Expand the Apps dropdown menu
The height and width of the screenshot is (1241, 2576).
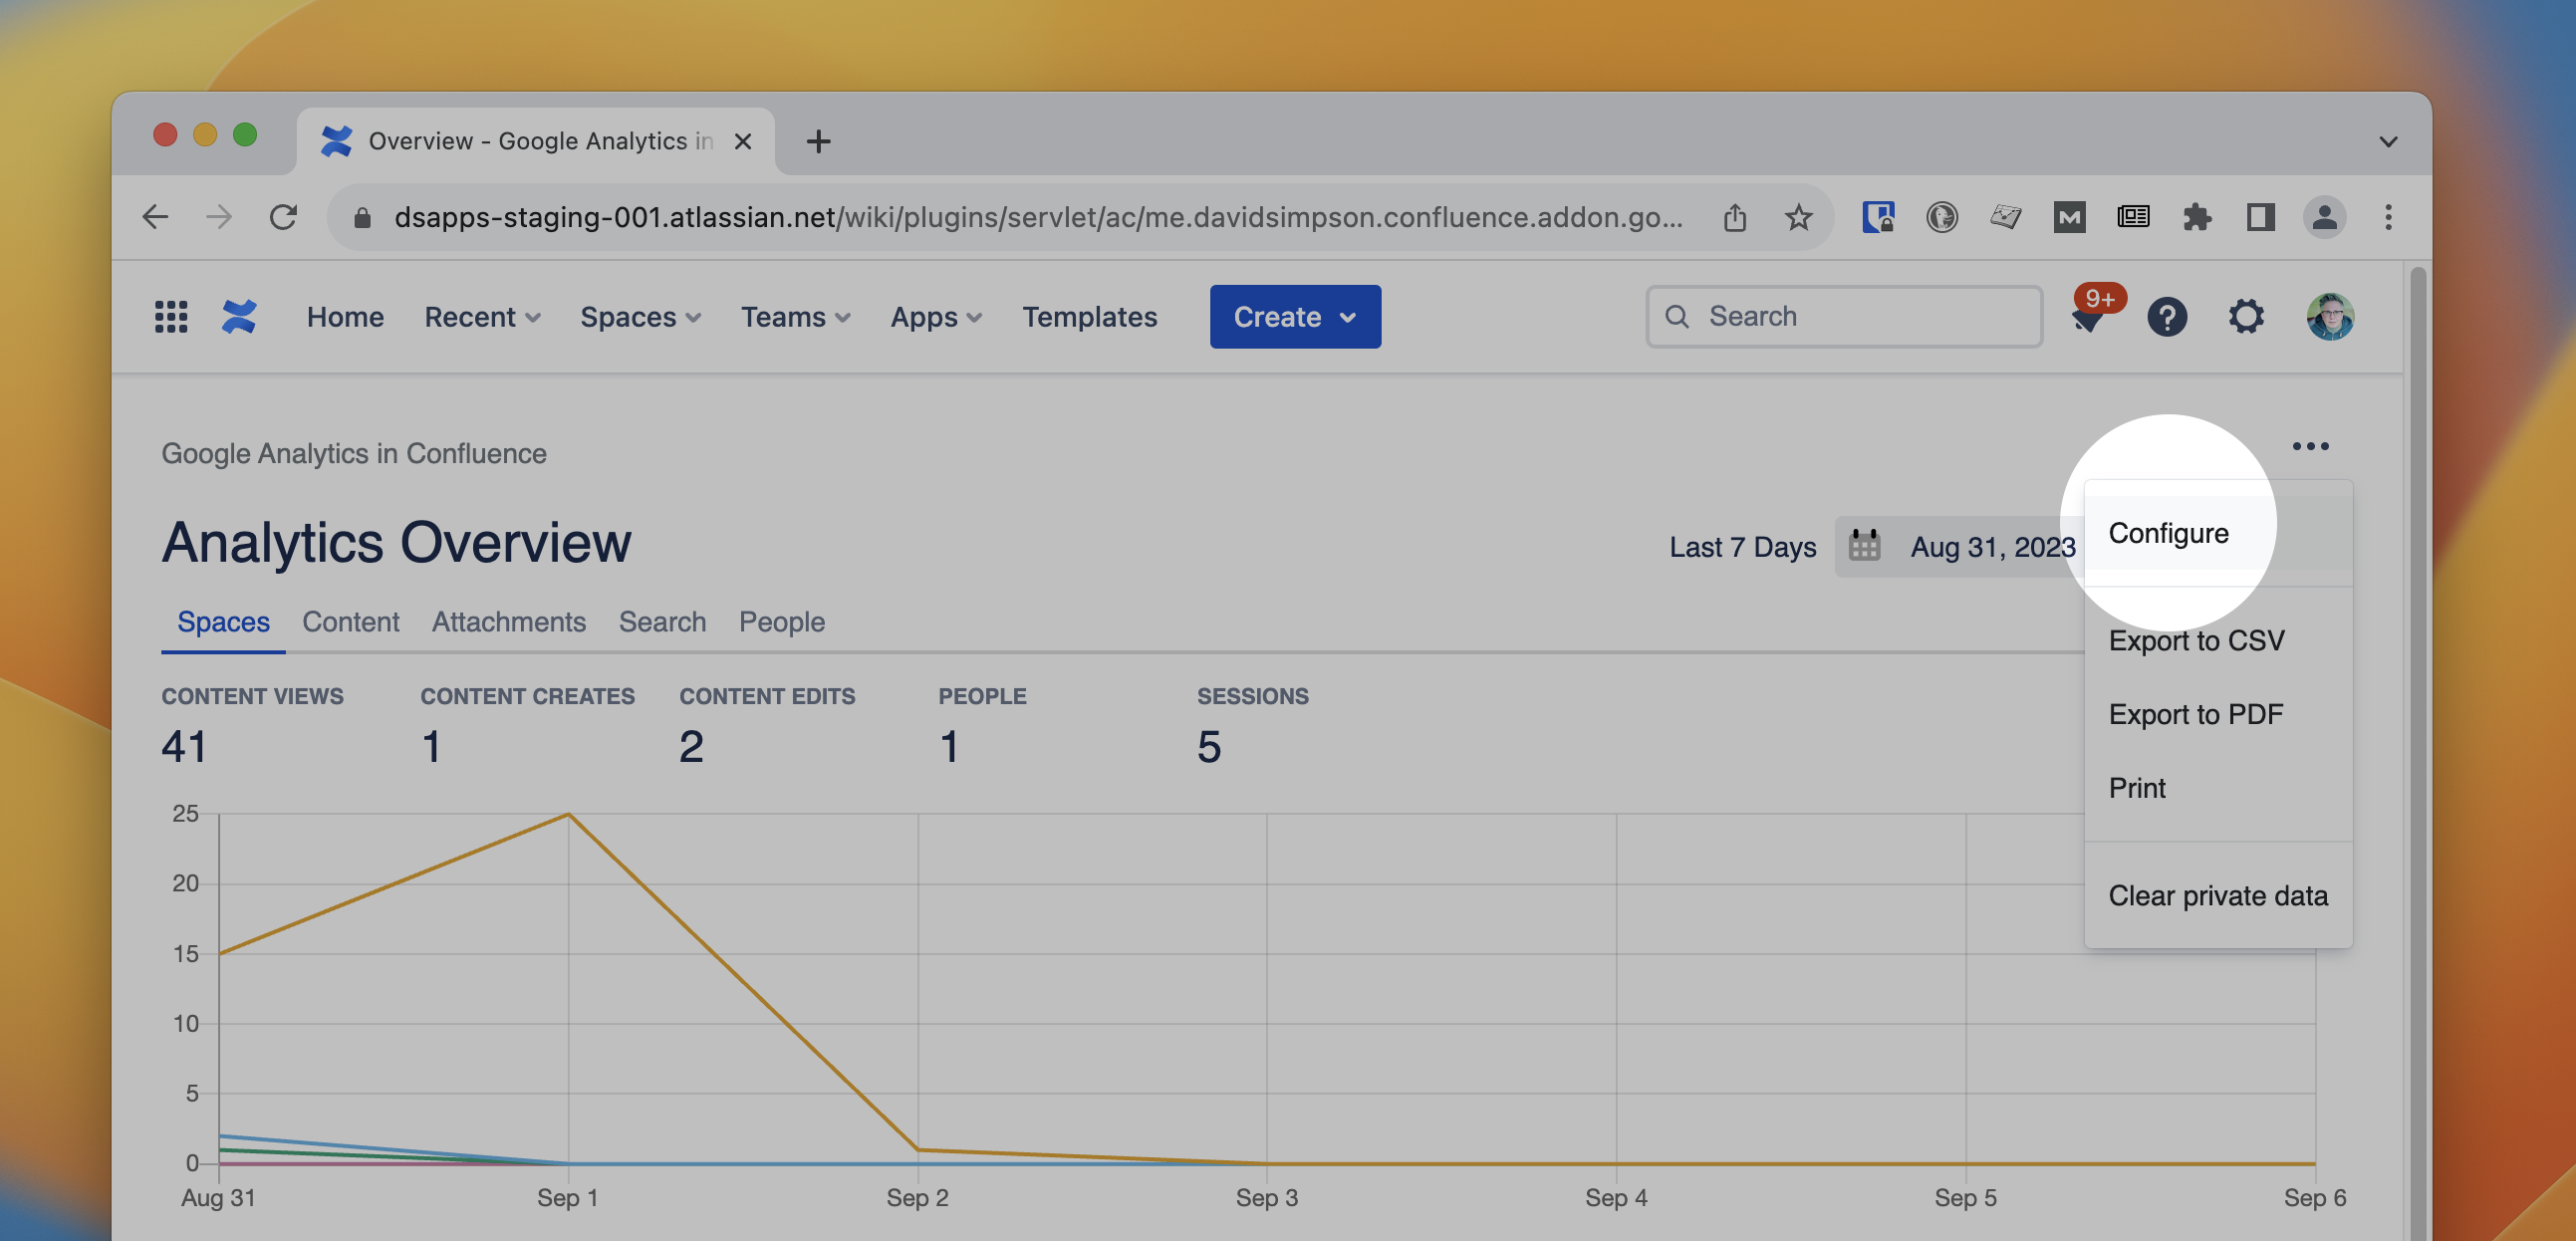tap(936, 317)
